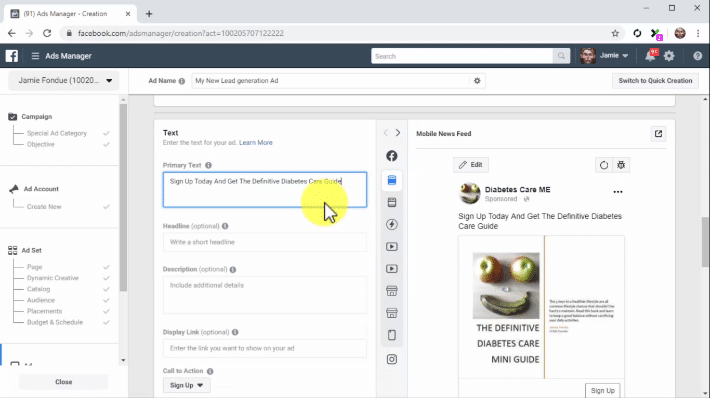Click Learn More link
710x398 pixels.
[255, 143]
